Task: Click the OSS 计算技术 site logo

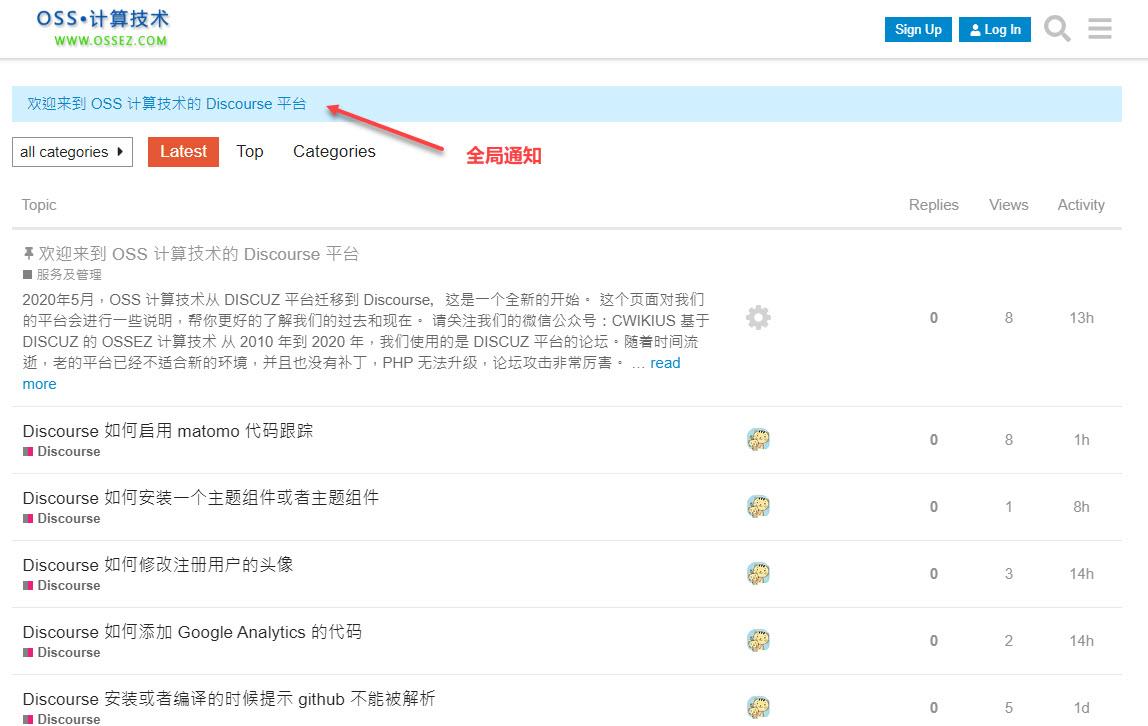Action: pos(103,29)
